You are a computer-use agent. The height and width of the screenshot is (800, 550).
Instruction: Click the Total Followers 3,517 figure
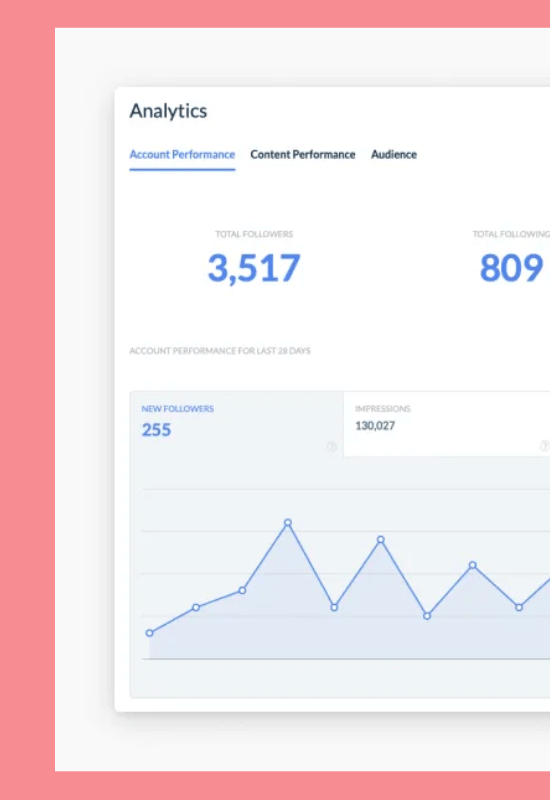pos(254,268)
